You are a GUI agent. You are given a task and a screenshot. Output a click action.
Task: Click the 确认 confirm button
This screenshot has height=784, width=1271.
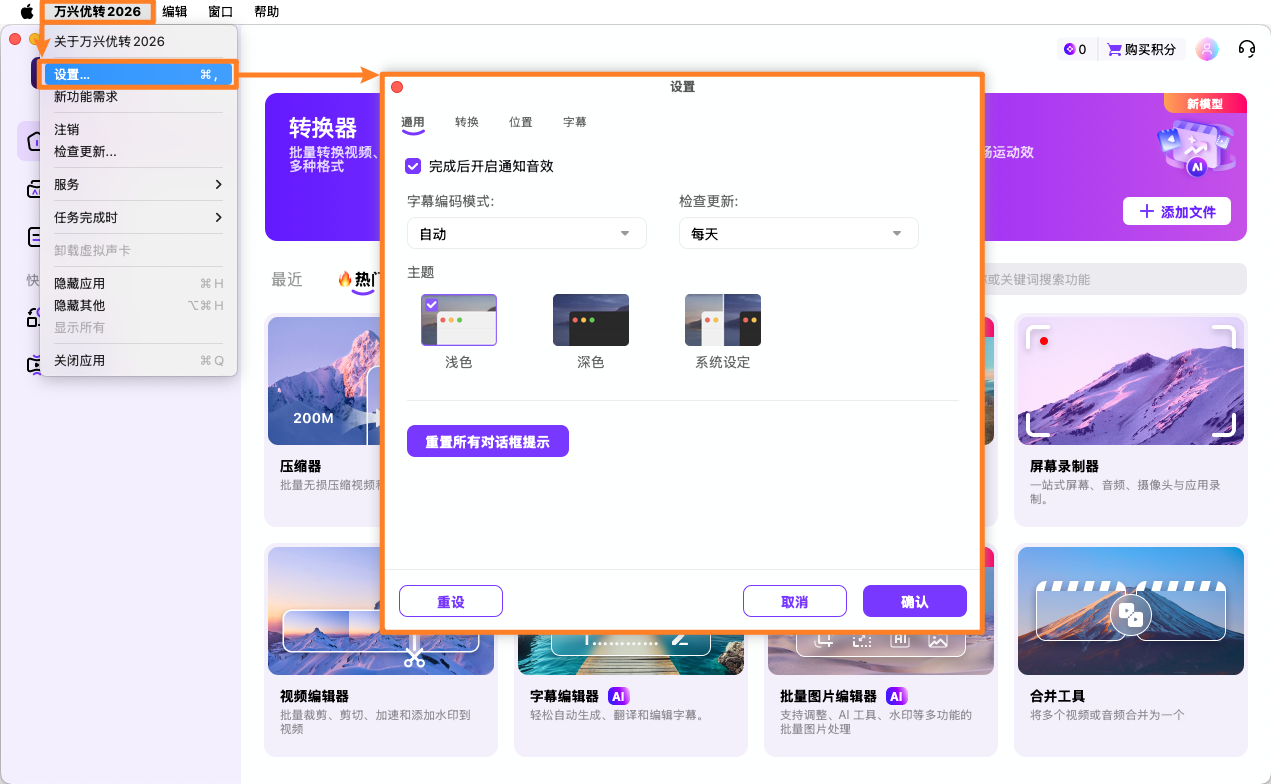[914, 601]
